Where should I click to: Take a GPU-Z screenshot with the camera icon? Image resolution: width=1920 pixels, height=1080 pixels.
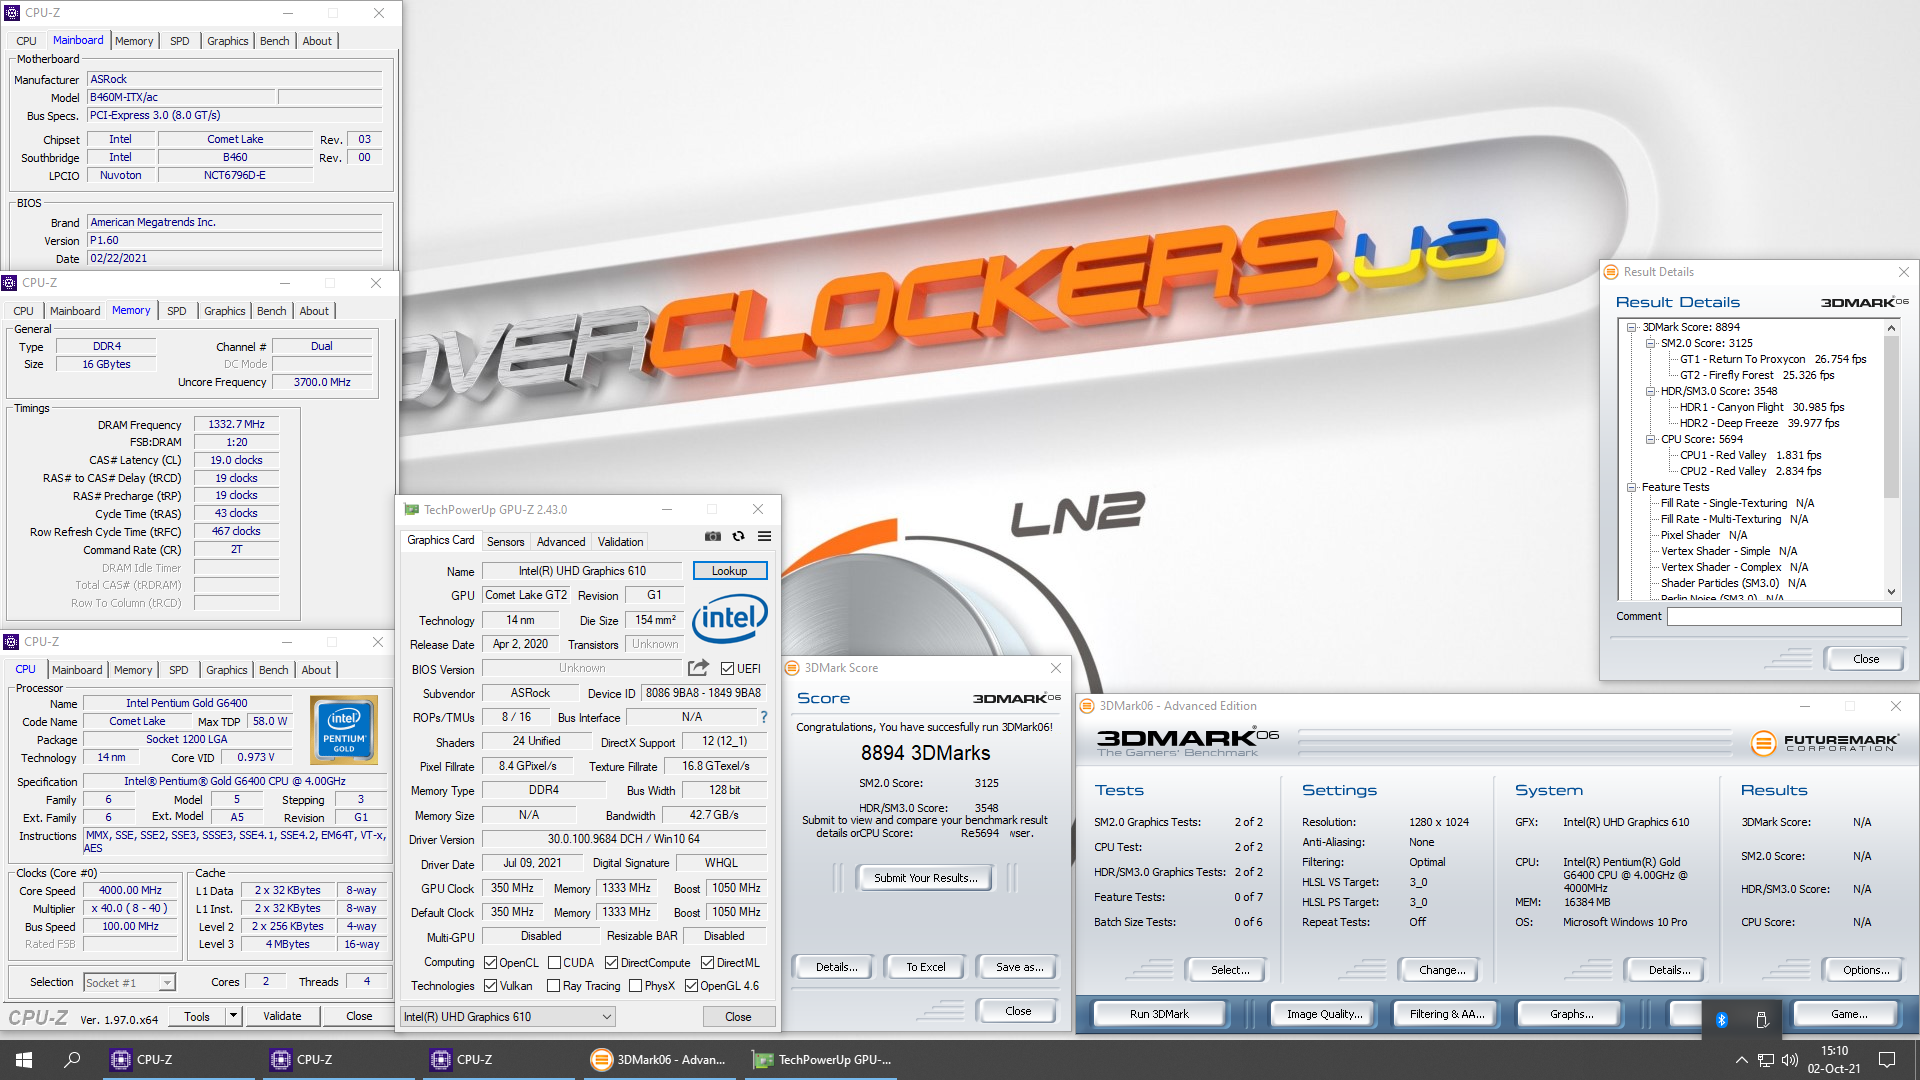tap(713, 537)
